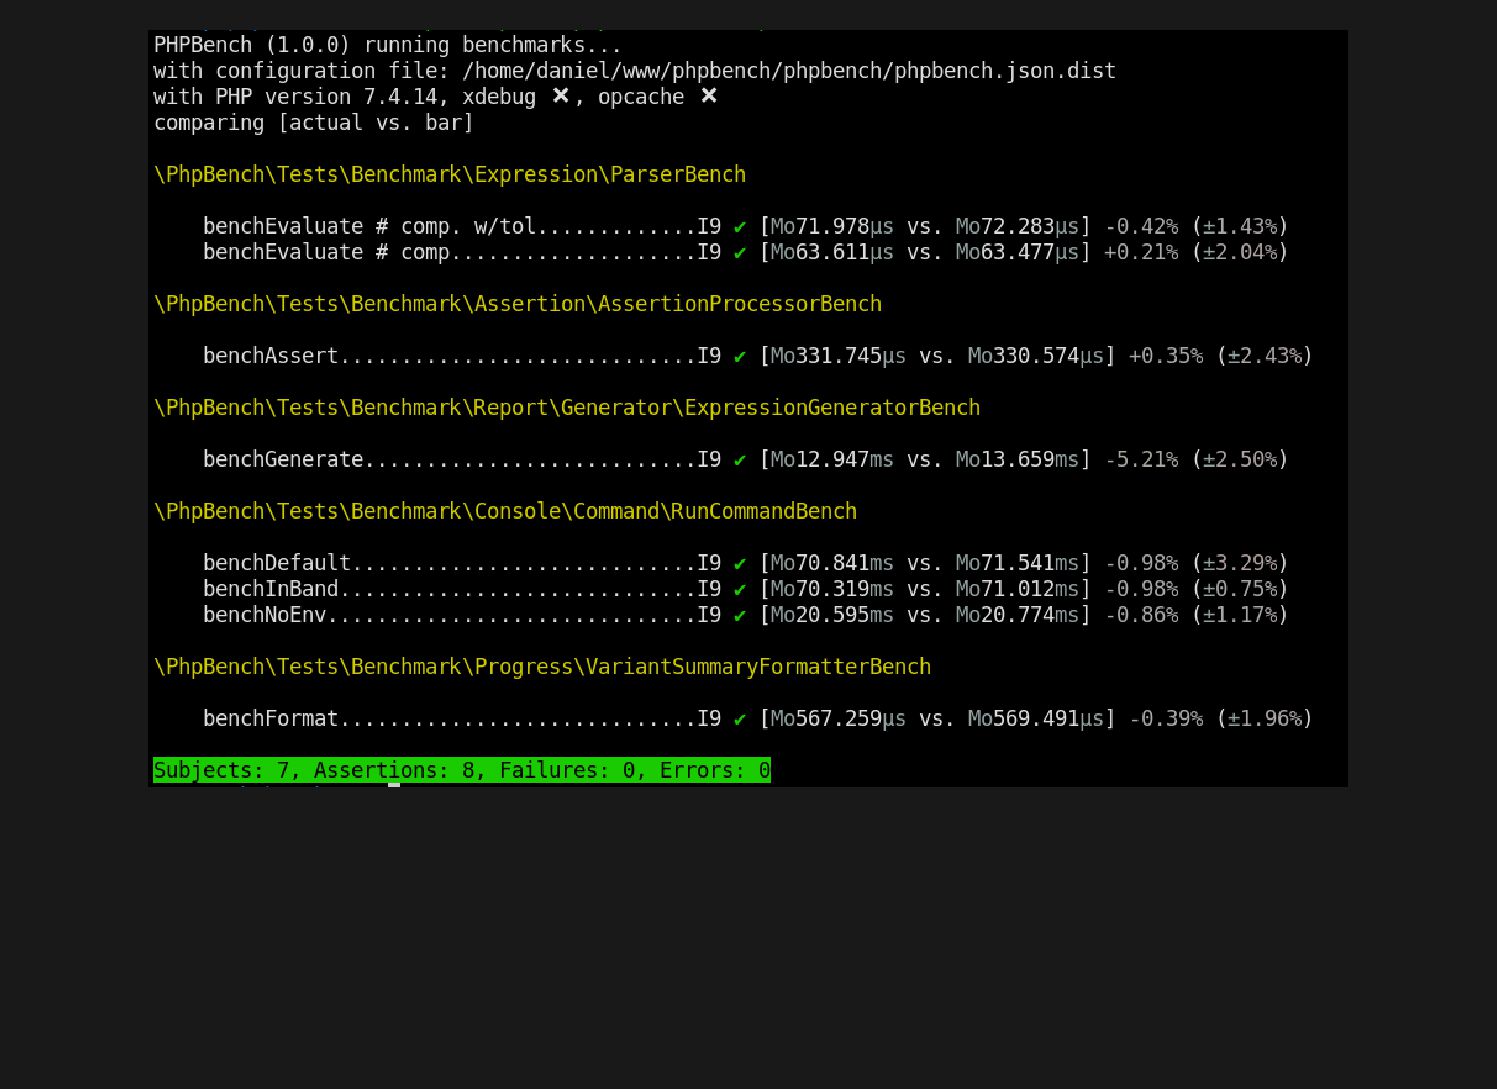Click the Mo71.978μs value

coord(832,226)
